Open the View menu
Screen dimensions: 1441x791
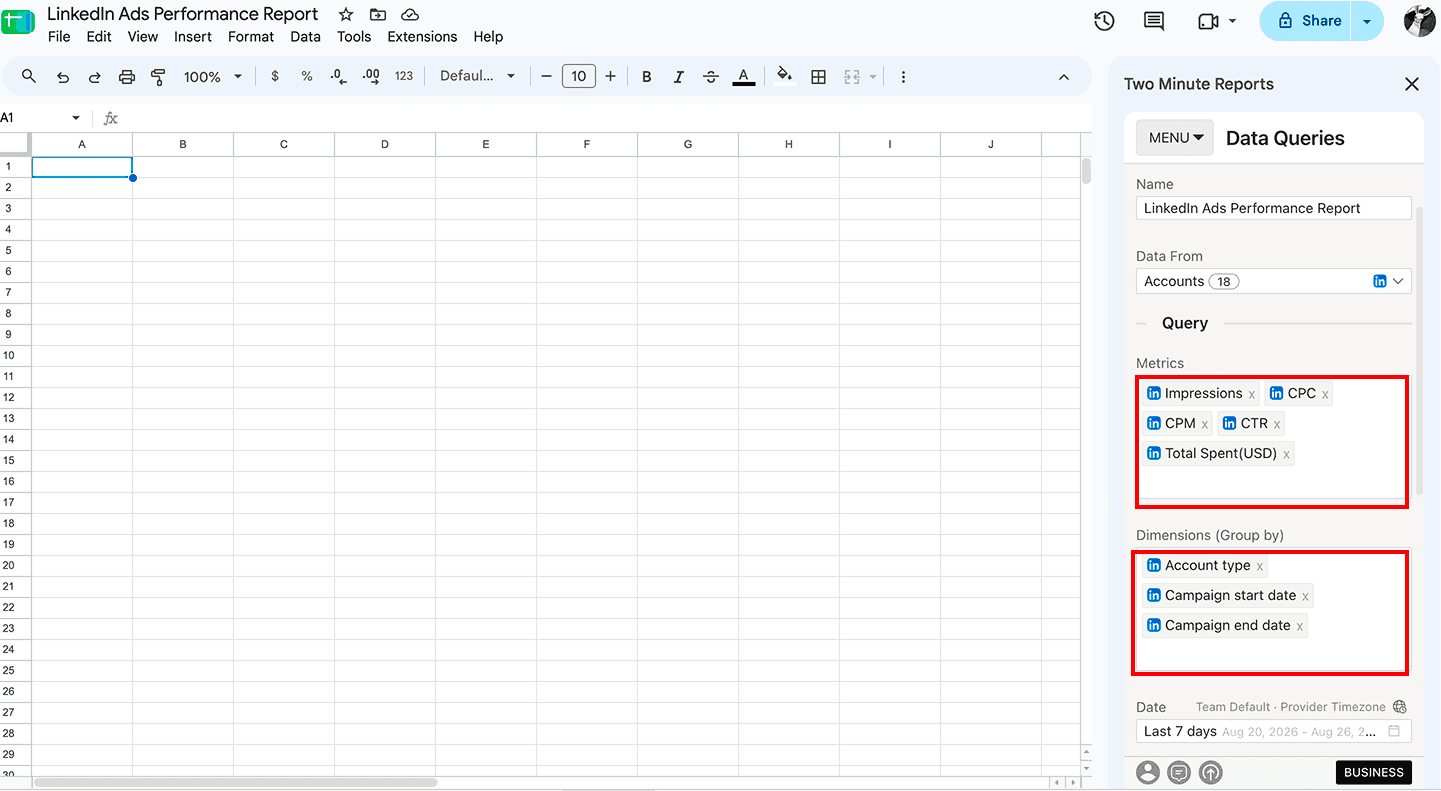coord(143,37)
